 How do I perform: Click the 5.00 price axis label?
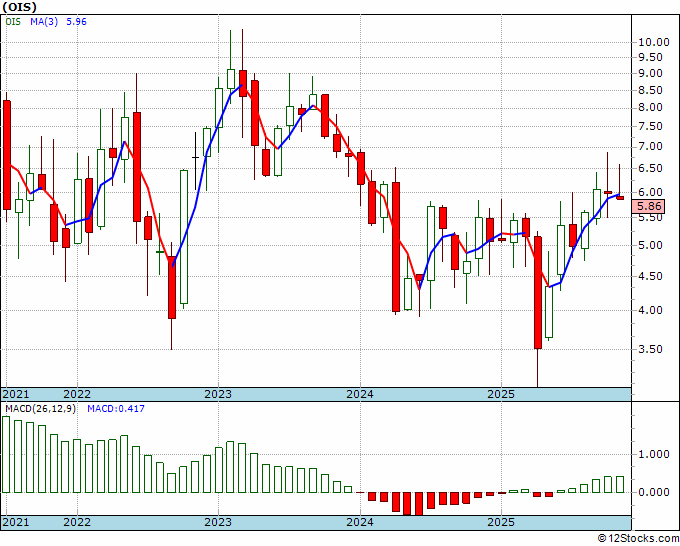coord(650,245)
